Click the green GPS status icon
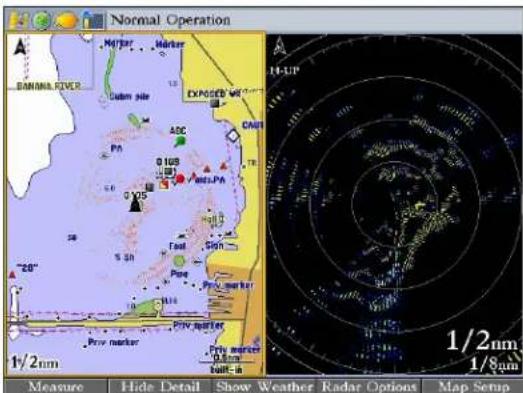This screenshot has height=393, width=523. pyautogui.click(x=41, y=21)
